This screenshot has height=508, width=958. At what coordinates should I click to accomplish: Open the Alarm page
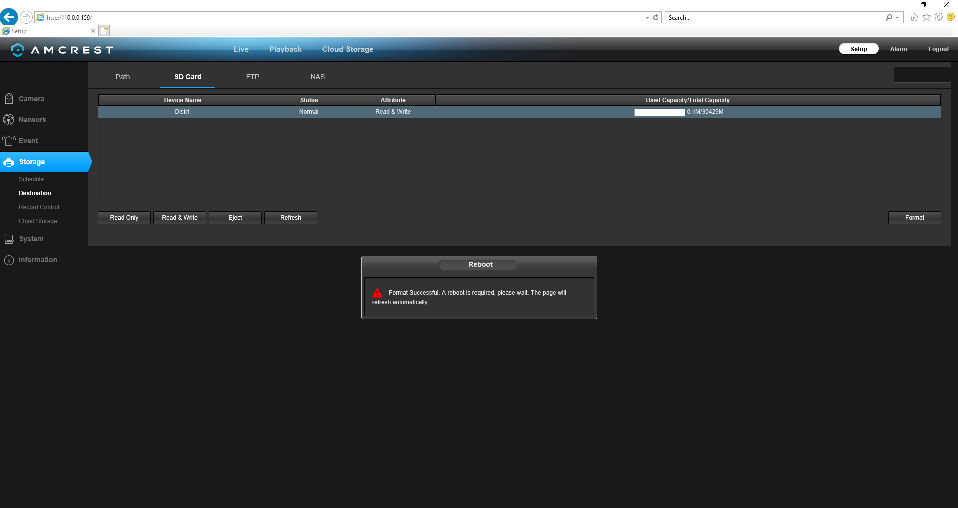point(898,49)
